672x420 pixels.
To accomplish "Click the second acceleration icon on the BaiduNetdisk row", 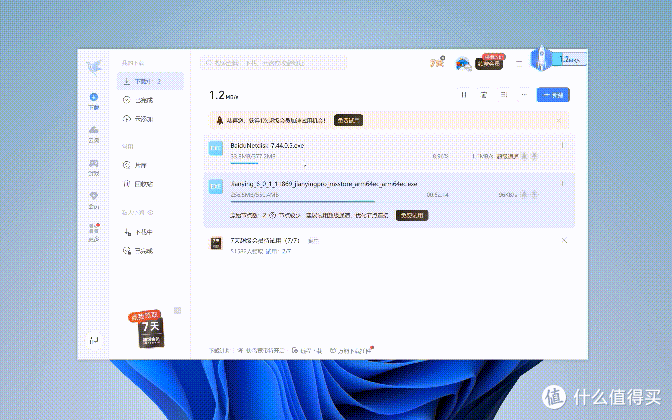I will pyautogui.click(x=534, y=156).
